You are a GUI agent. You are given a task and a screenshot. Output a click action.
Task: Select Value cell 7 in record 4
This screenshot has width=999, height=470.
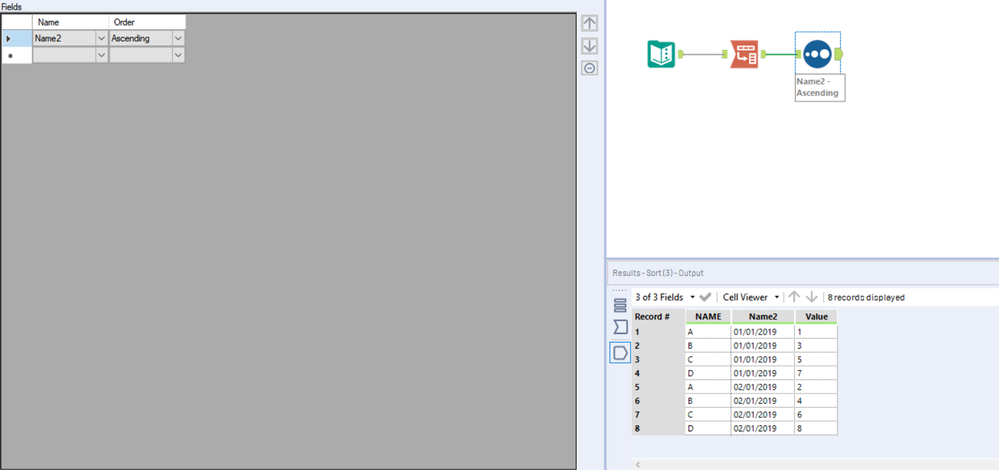point(816,373)
